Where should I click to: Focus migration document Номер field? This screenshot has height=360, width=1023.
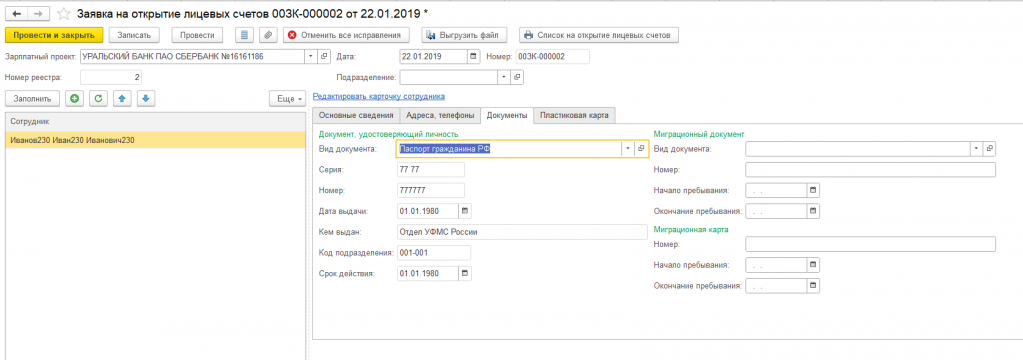(x=870, y=170)
